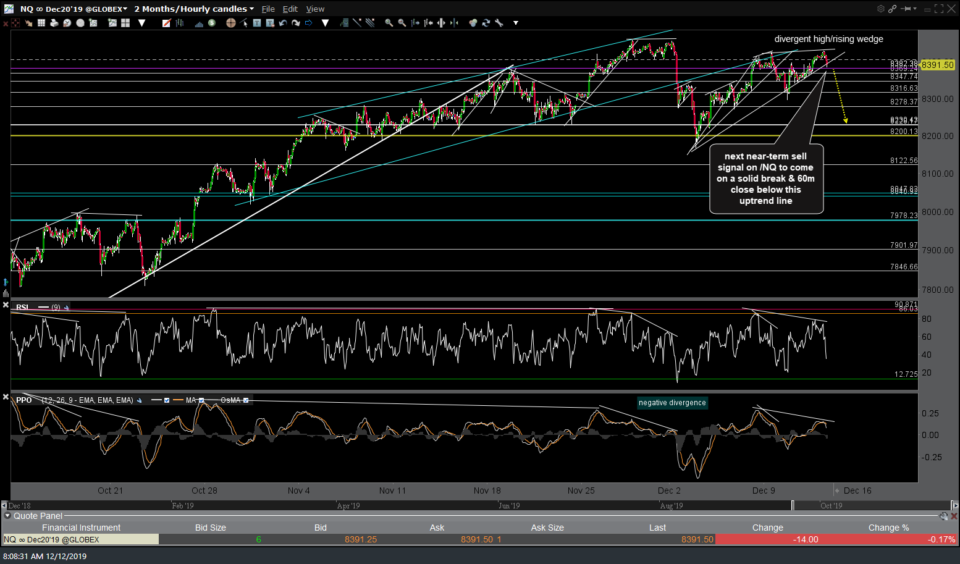960x564 pixels.
Task: Click the chart app logo icon
Action: pos(9,9)
